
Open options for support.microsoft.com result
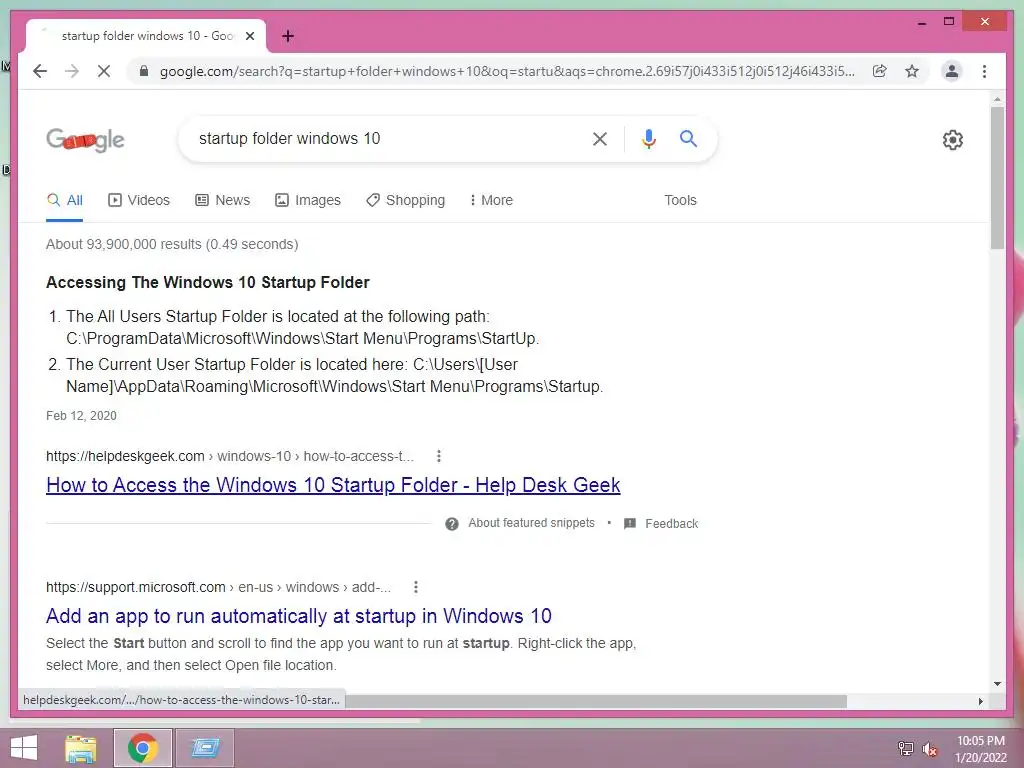[x=416, y=587]
